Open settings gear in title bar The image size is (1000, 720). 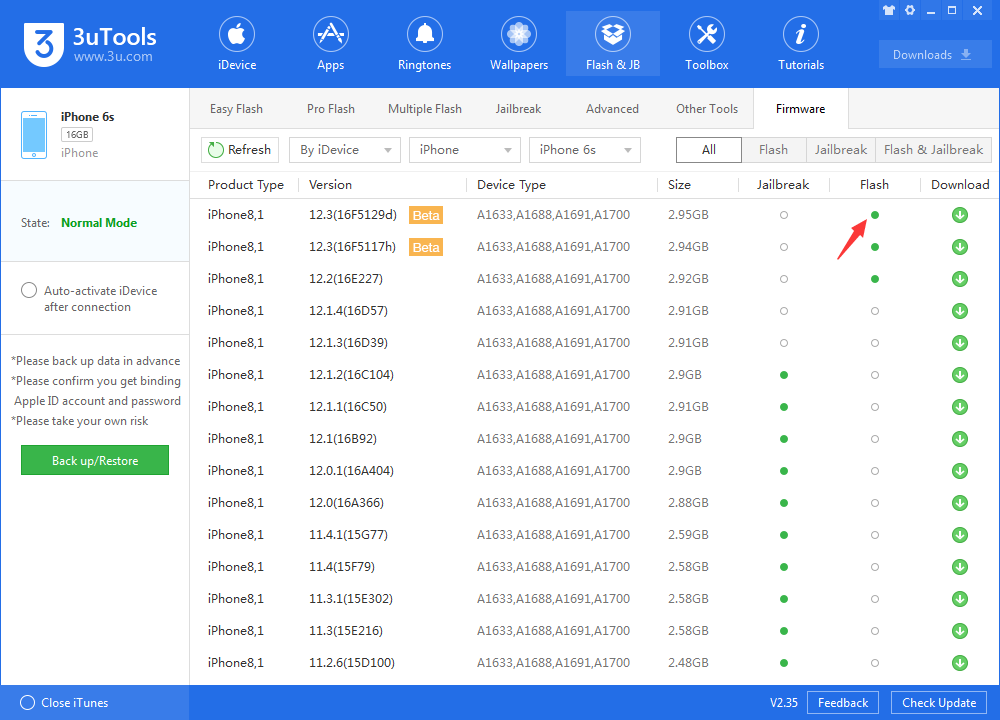click(910, 10)
